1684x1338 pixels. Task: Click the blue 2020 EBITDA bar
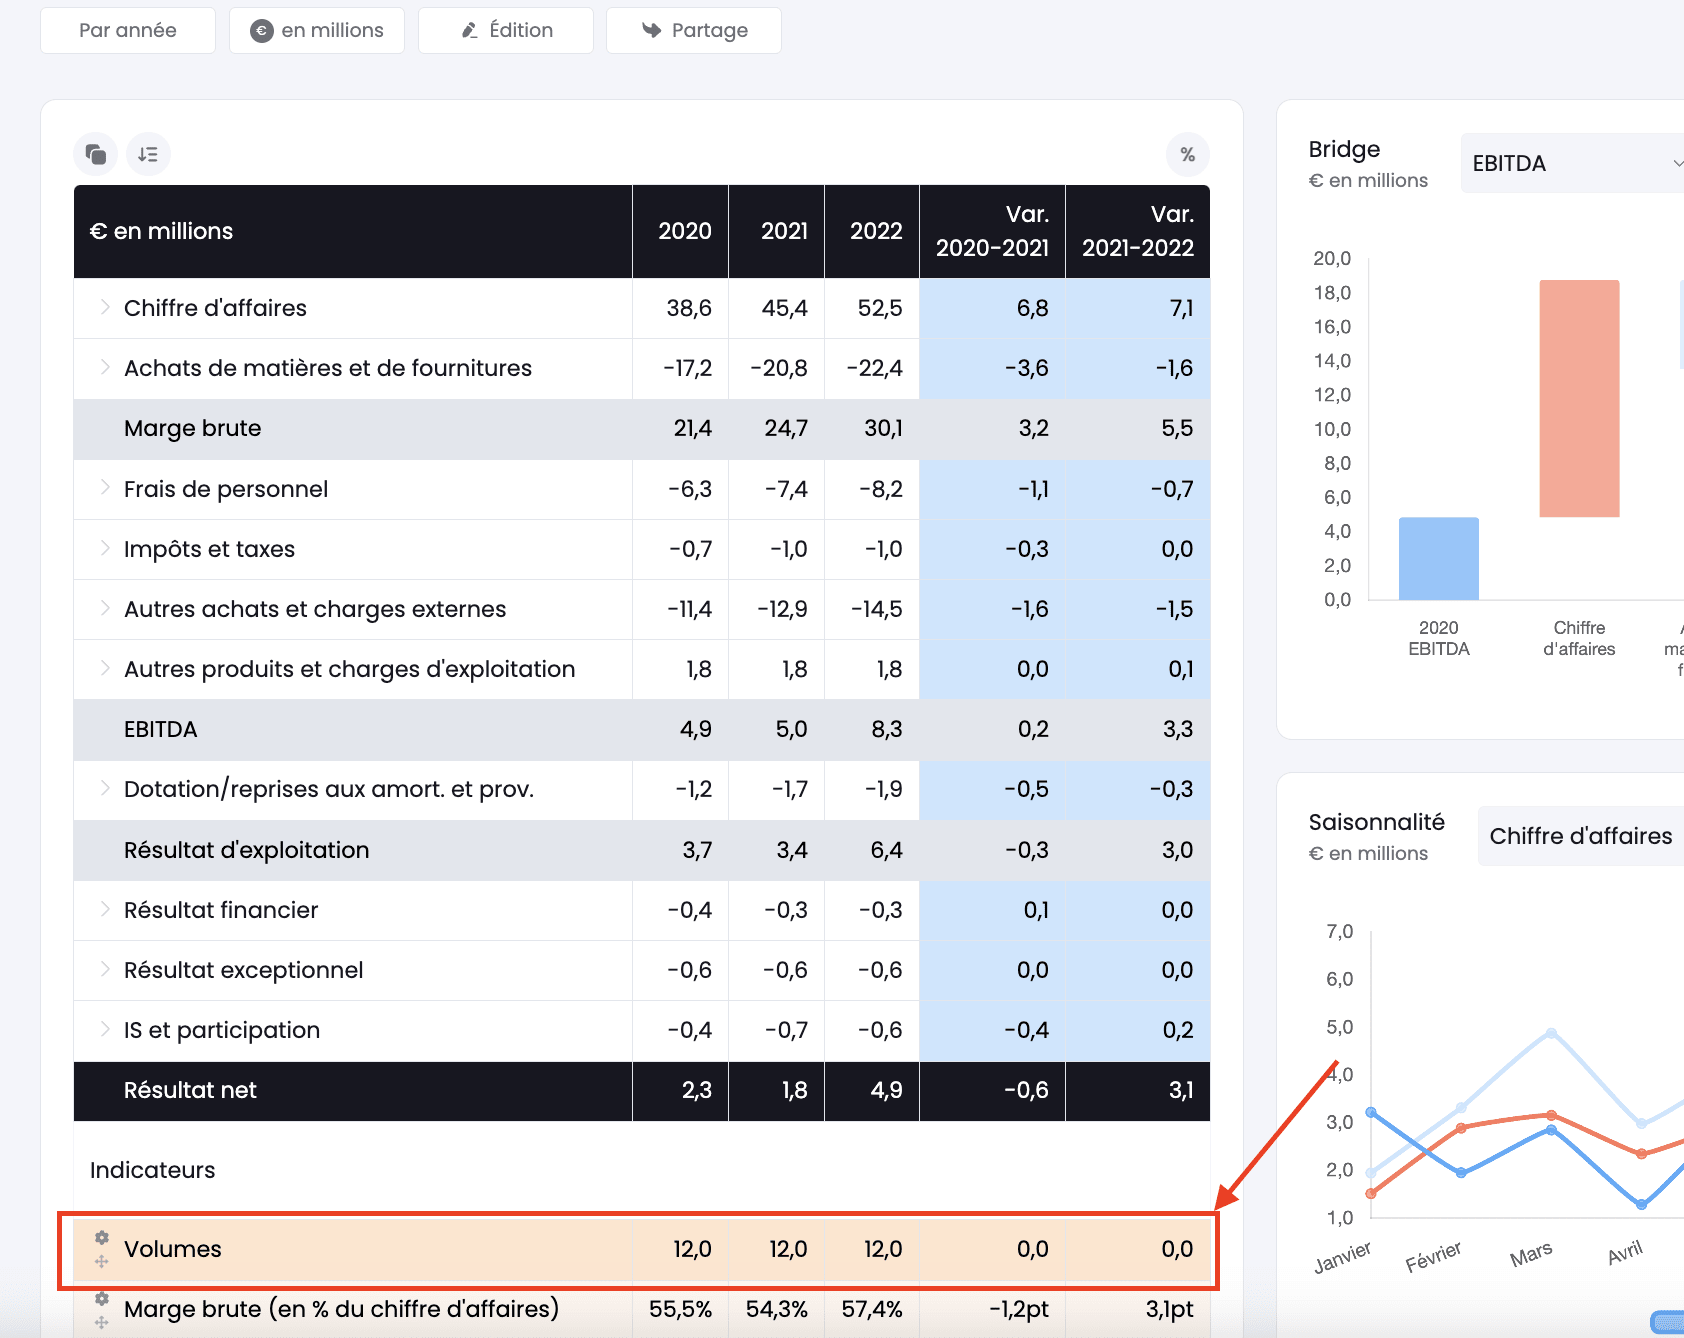click(1439, 558)
